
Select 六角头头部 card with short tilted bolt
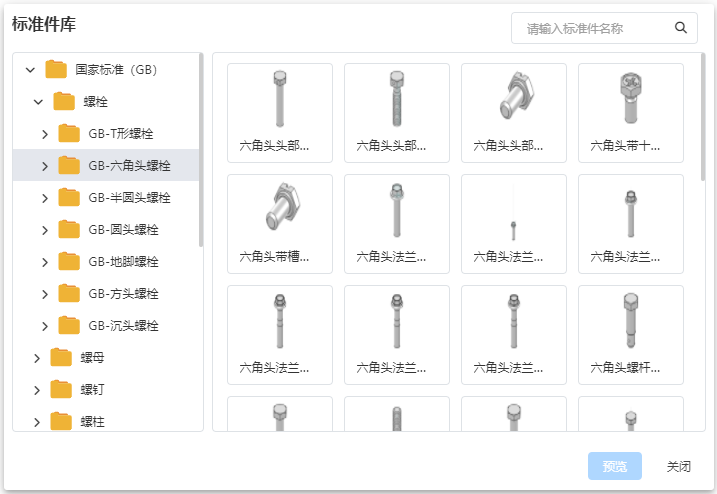[x=514, y=113]
